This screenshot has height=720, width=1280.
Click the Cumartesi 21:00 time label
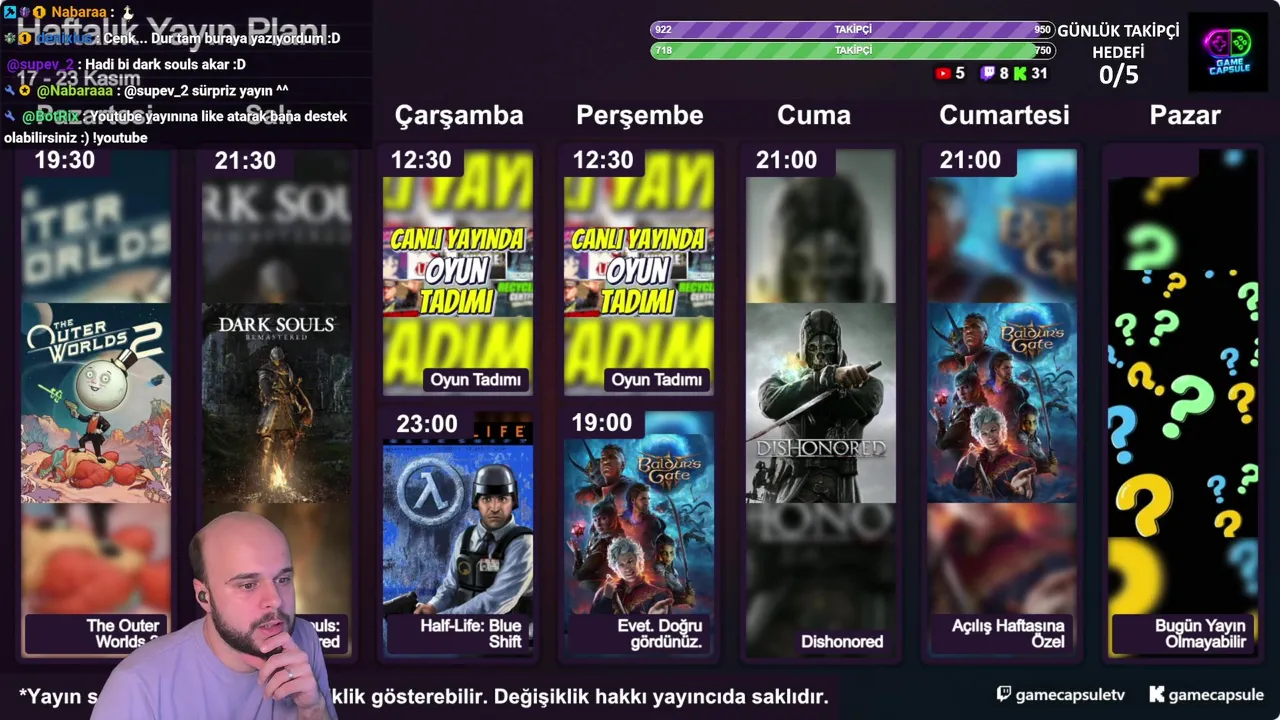pos(970,160)
